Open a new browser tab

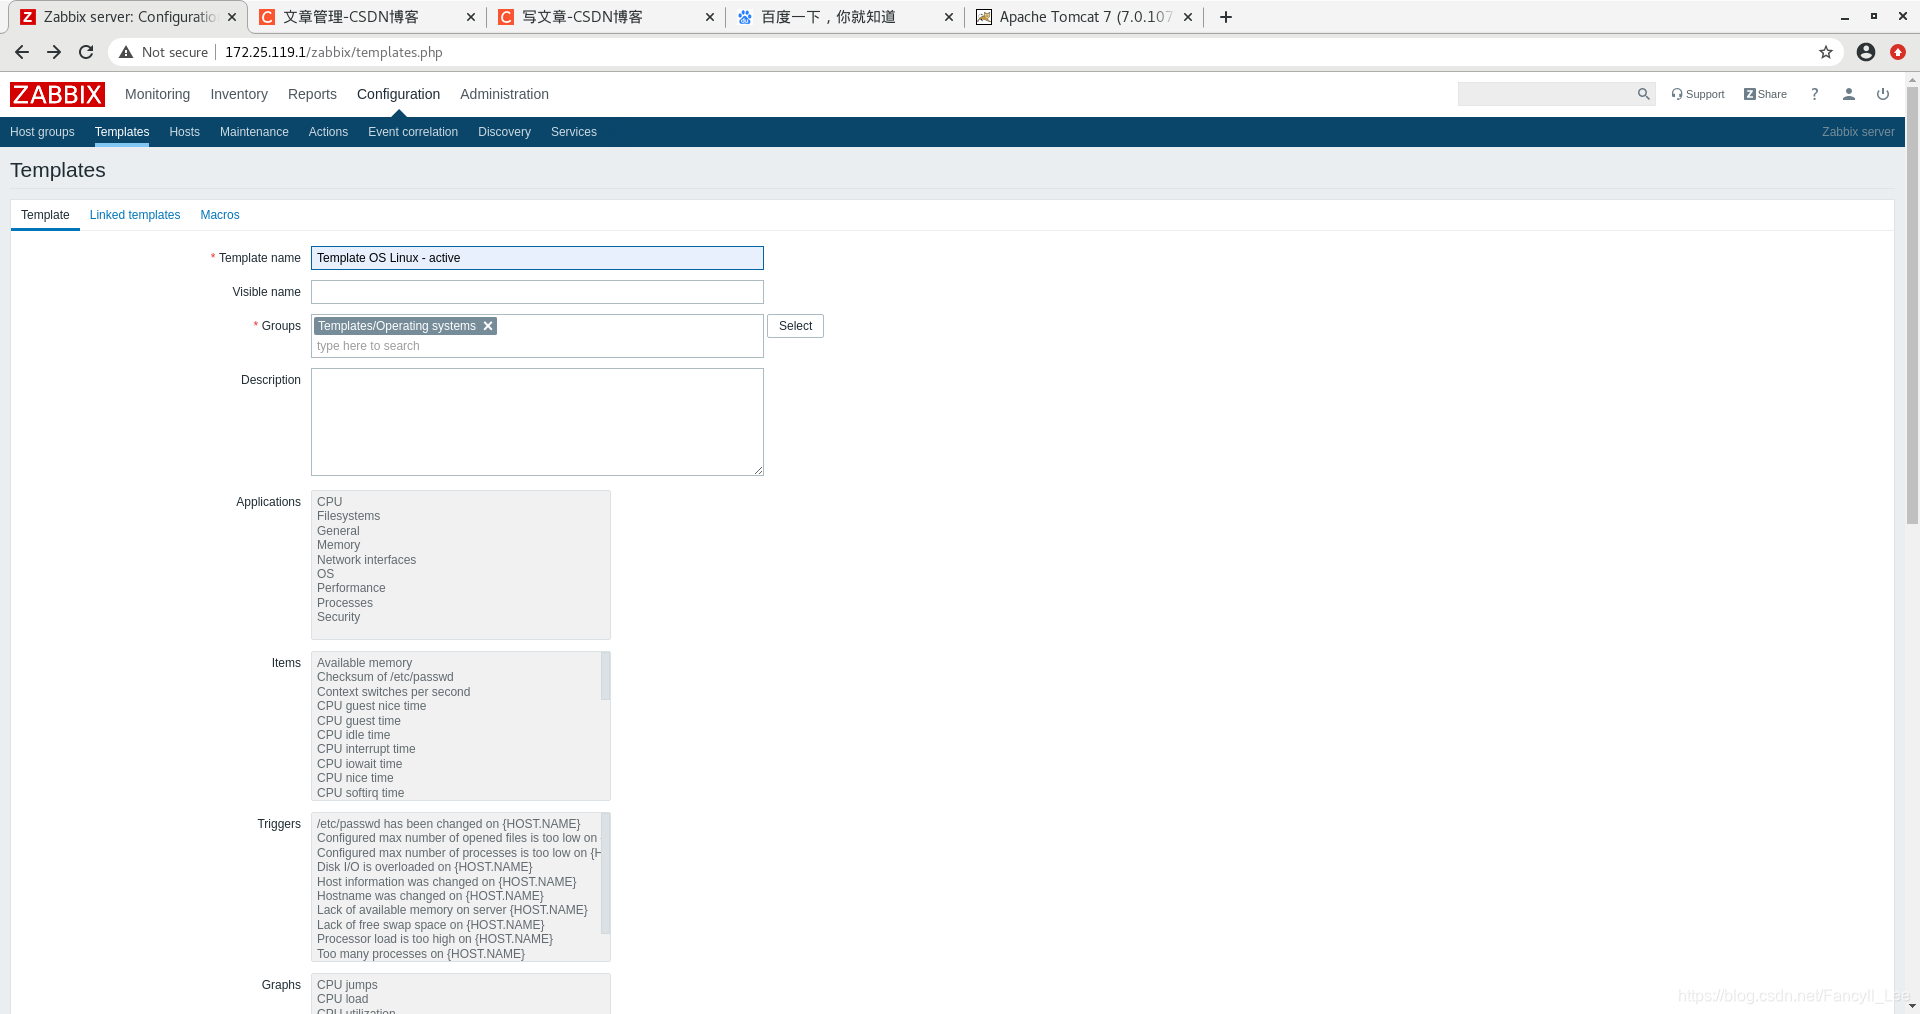pos(1226,17)
